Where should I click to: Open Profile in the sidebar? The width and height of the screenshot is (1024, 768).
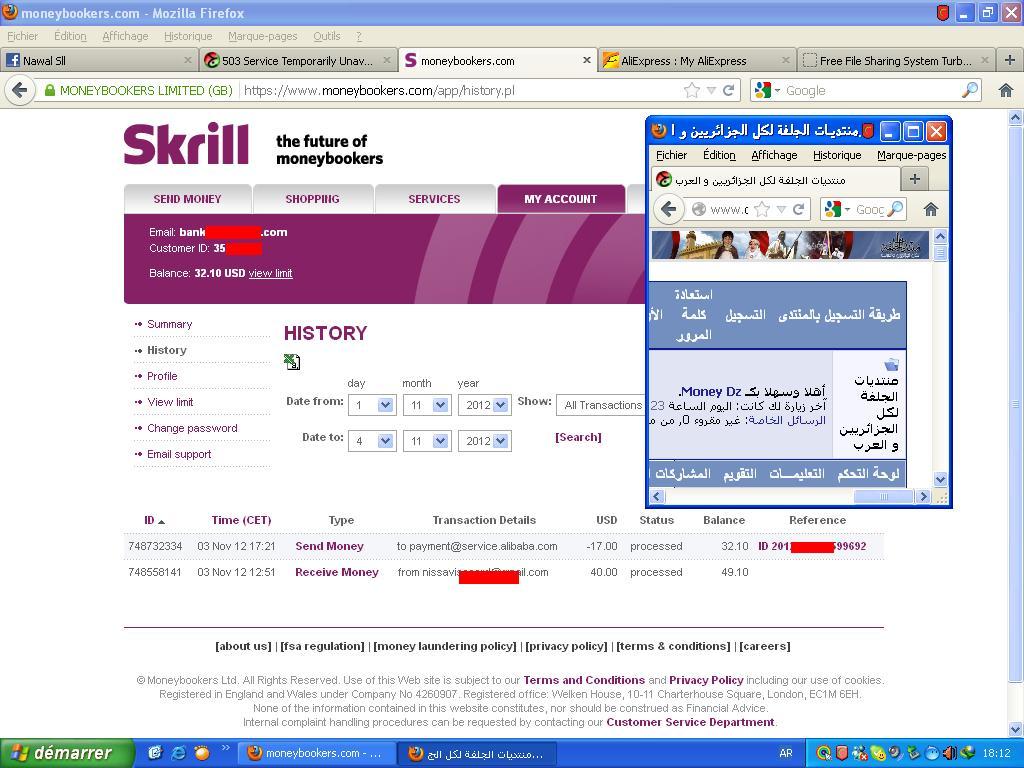pos(162,376)
